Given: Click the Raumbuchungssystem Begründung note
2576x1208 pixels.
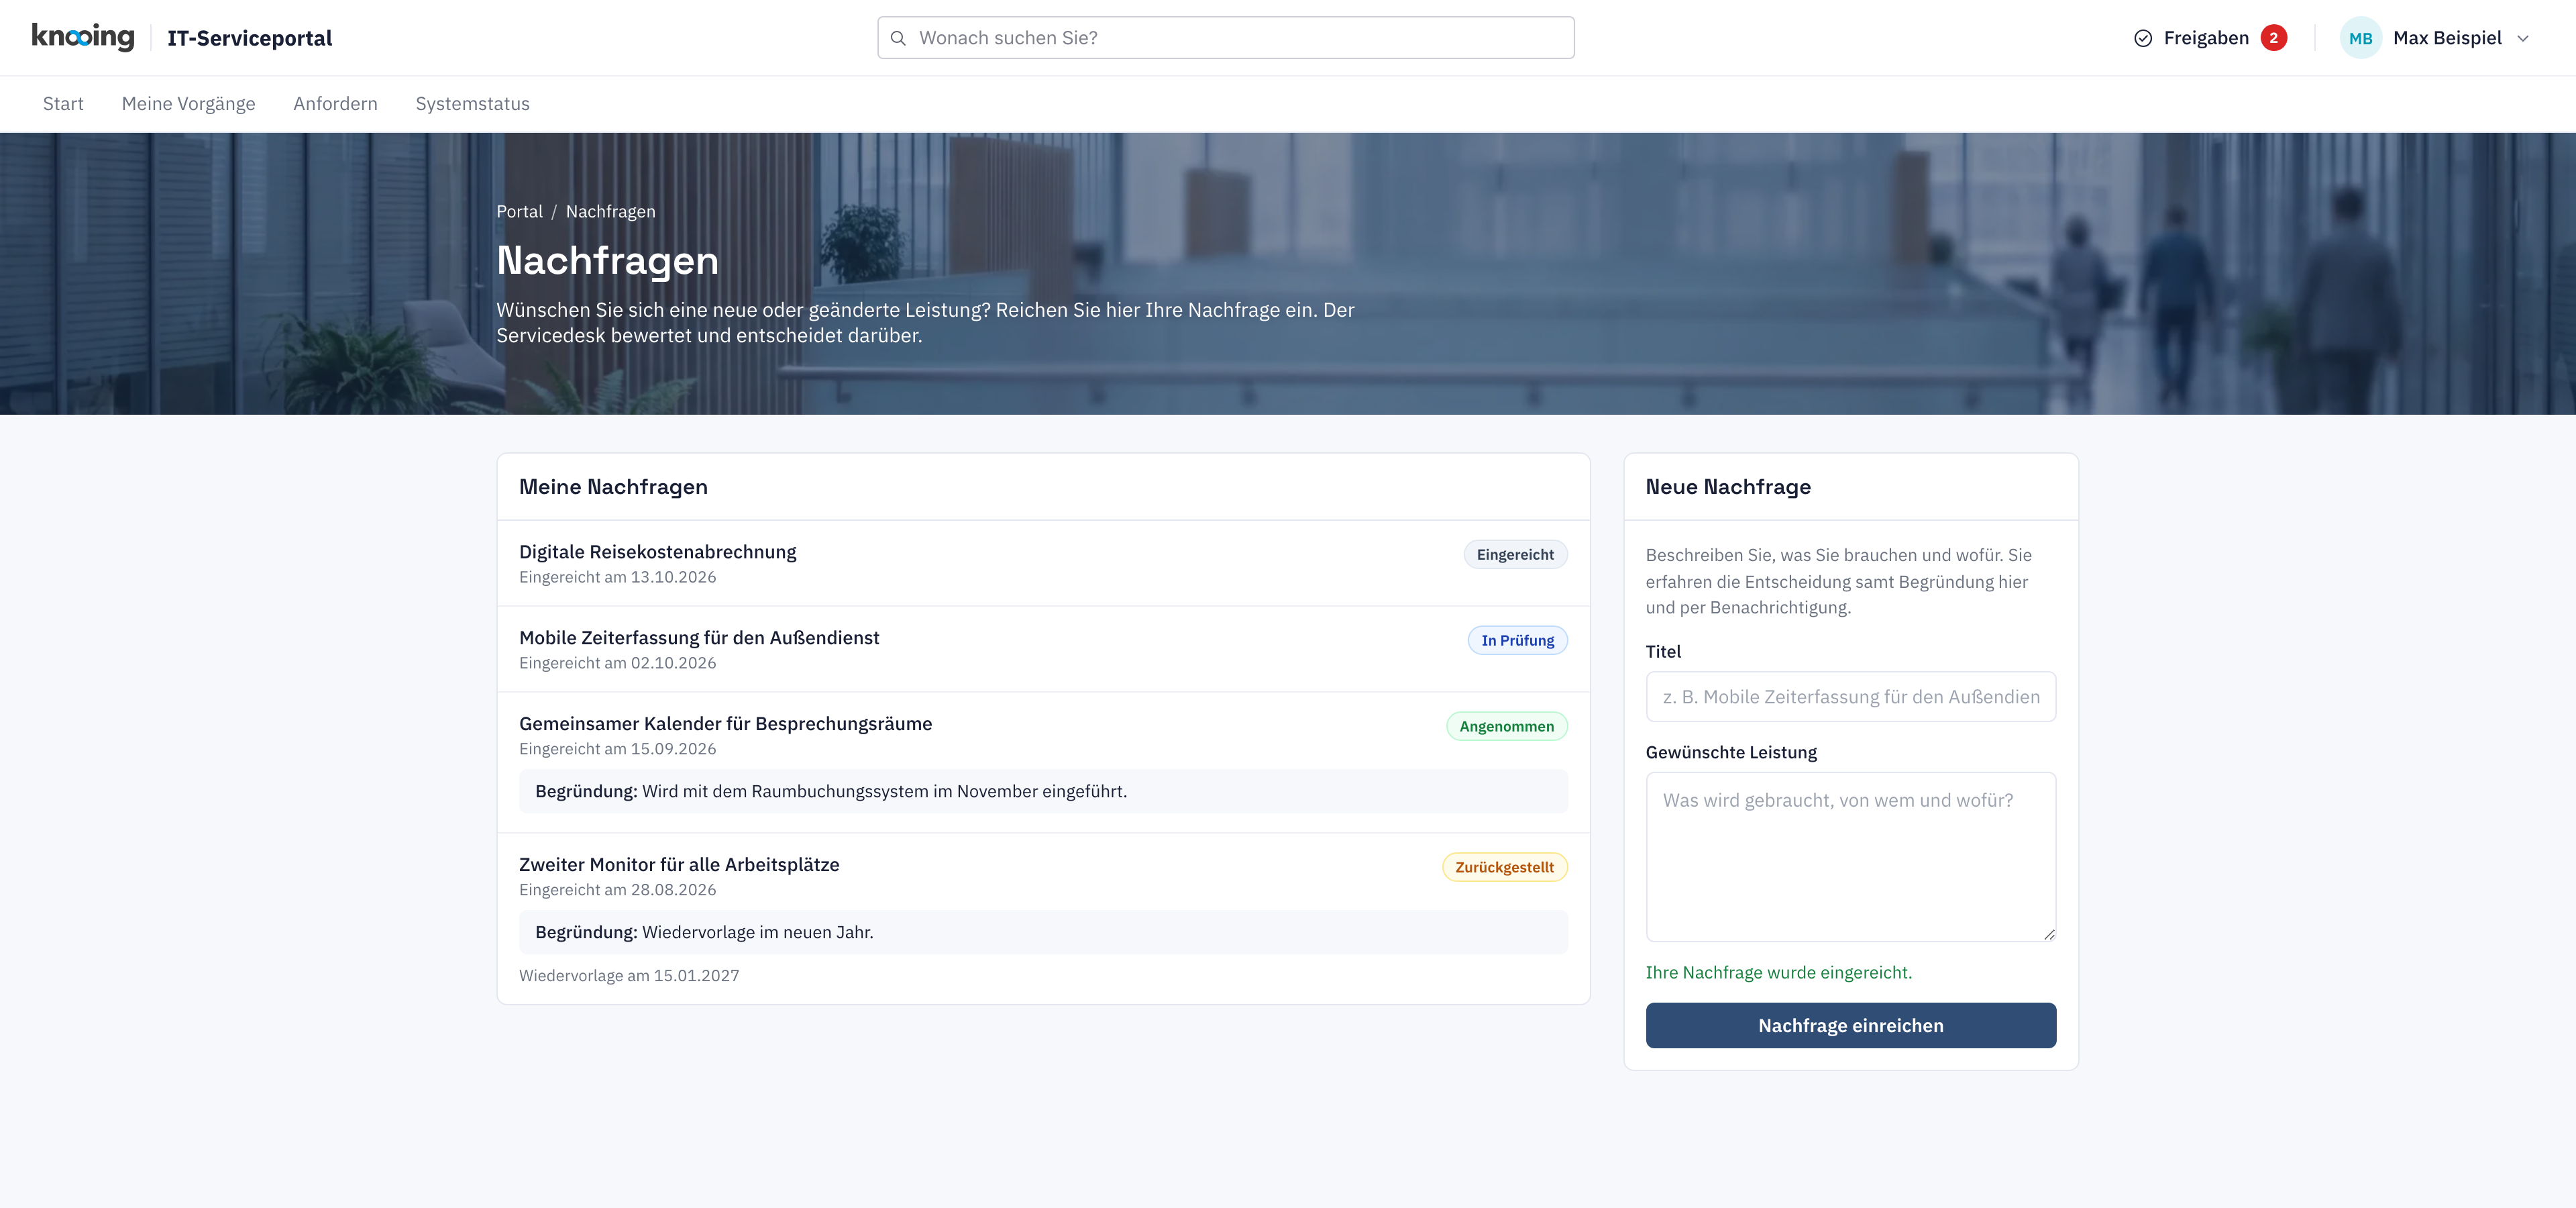Looking at the screenshot, I should pyautogui.click(x=1043, y=791).
